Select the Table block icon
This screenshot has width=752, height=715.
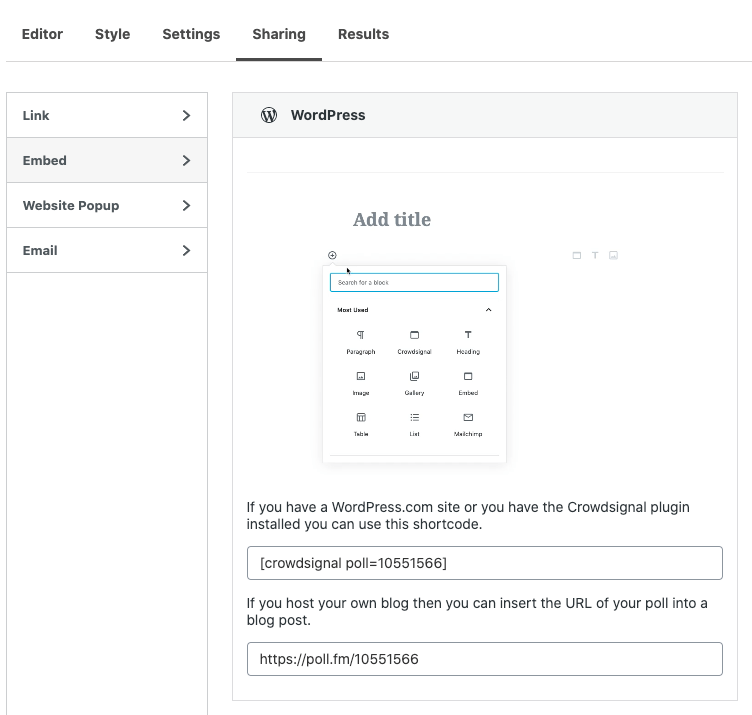point(361,418)
